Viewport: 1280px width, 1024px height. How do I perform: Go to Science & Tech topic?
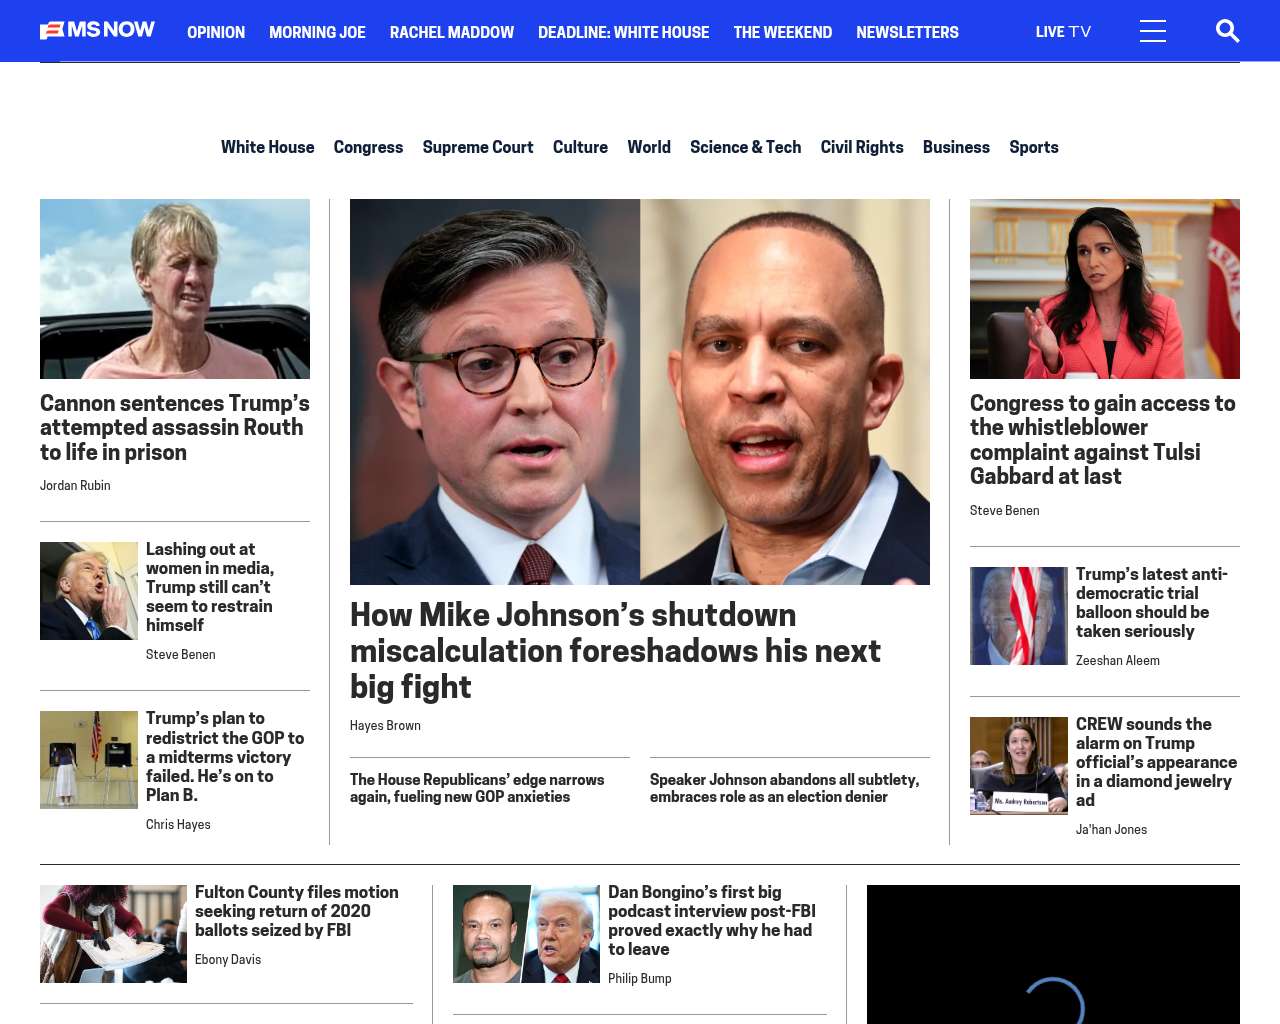tap(745, 147)
